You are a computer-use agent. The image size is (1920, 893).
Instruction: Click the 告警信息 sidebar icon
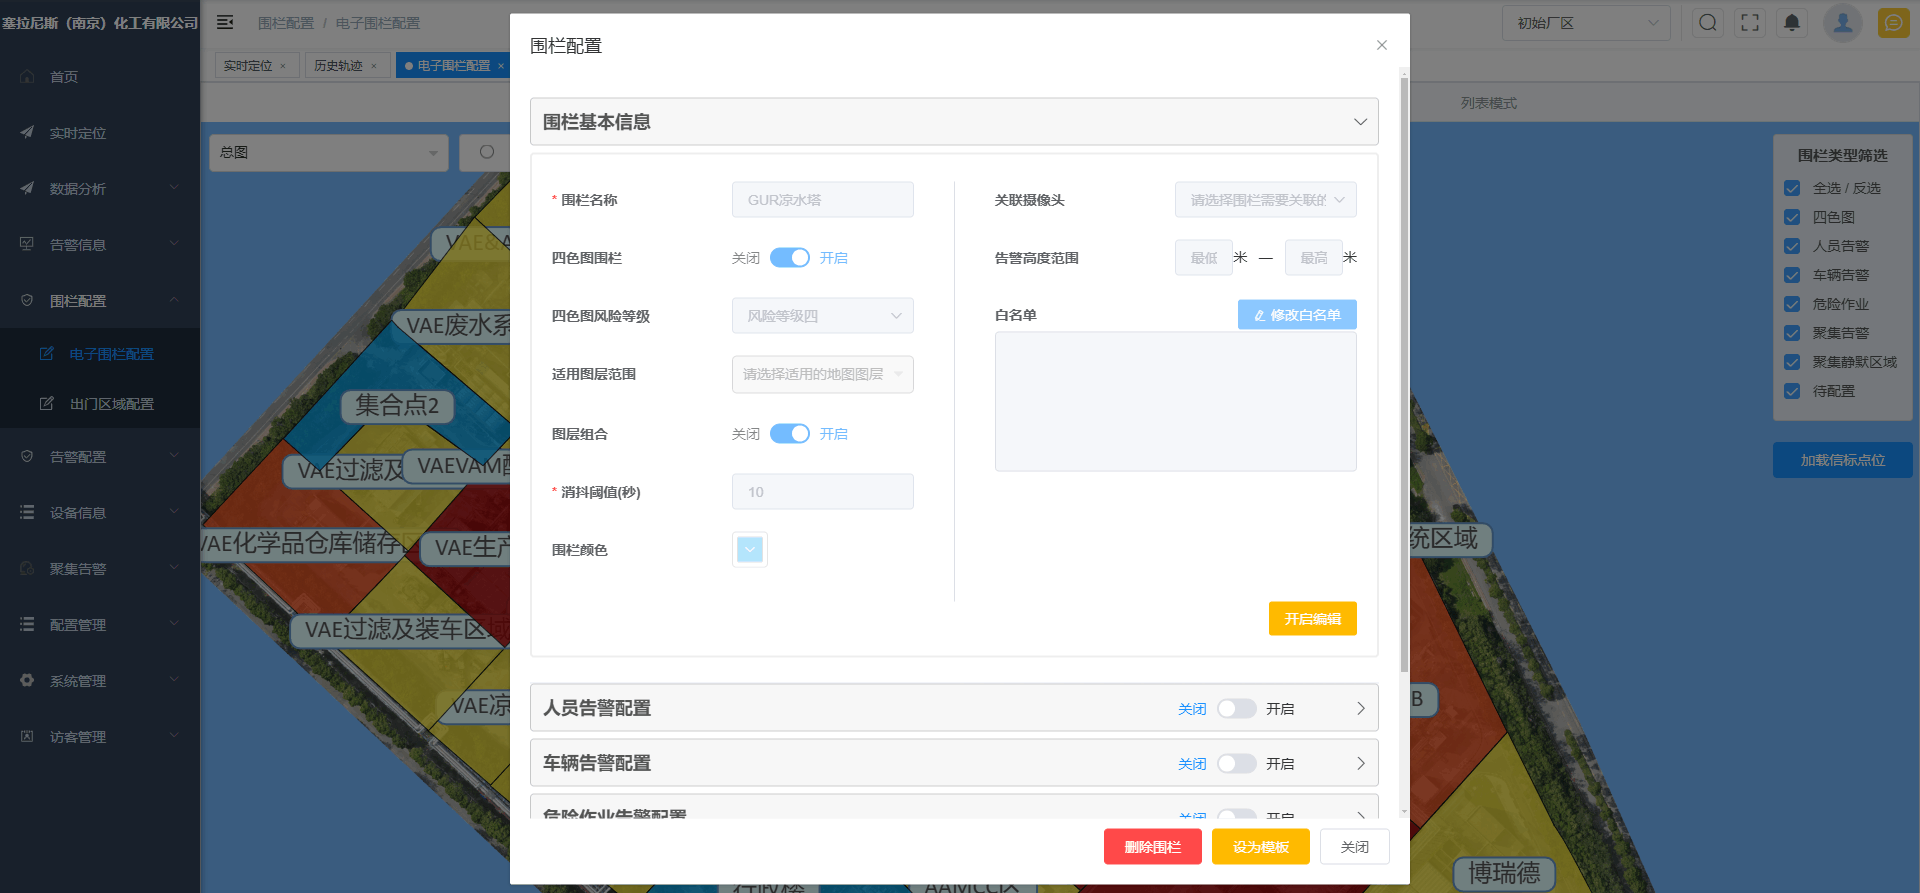pos(27,244)
